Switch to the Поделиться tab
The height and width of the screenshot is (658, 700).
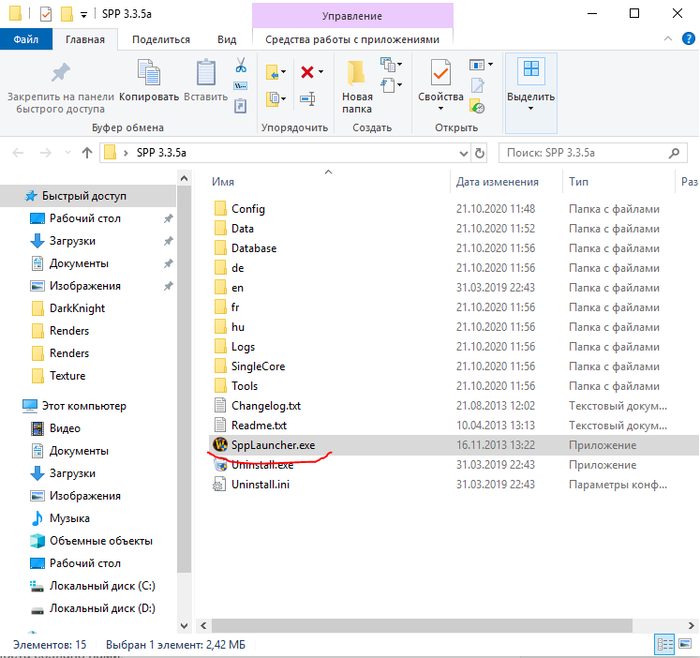pyautogui.click(x=161, y=39)
